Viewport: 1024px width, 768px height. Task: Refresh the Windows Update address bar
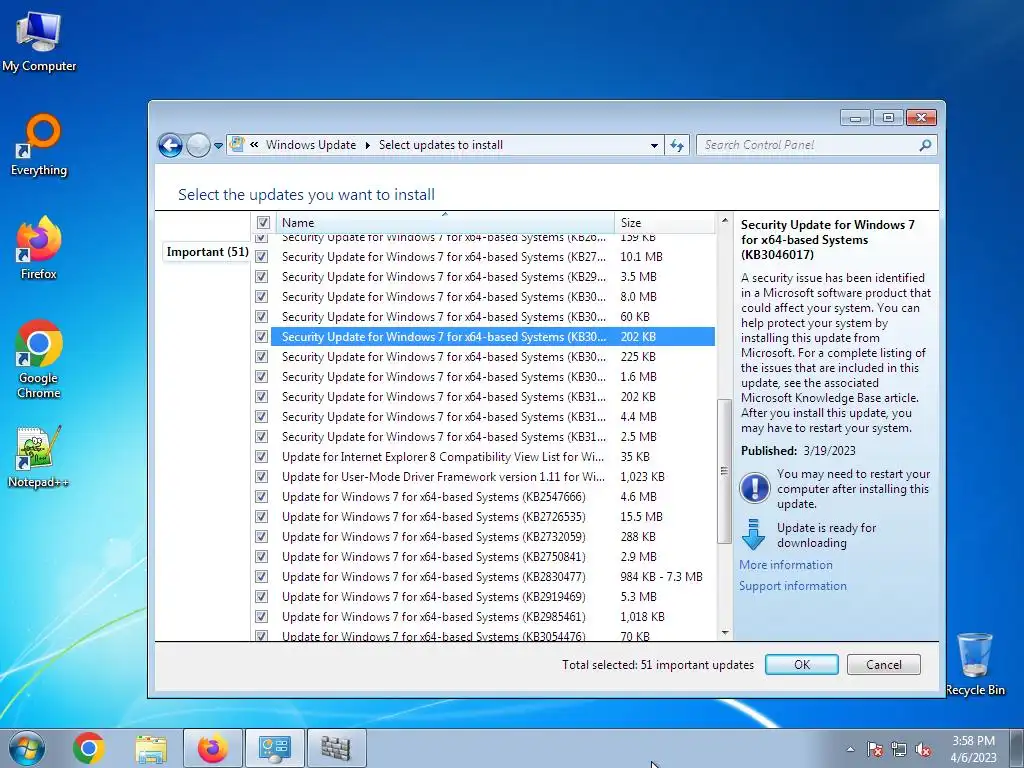pos(677,145)
